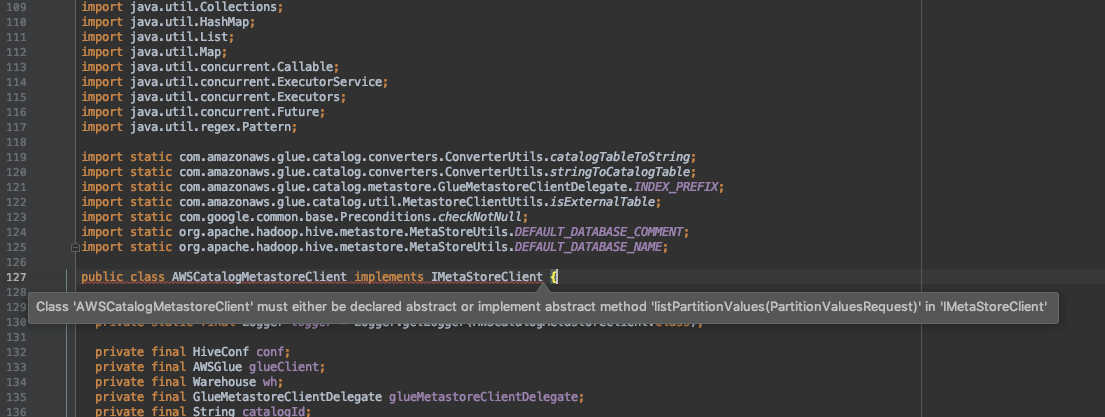This screenshot has width=1105, height=417.
Task: Click 'Preconditions' on line 123
Action: point(385,217)
